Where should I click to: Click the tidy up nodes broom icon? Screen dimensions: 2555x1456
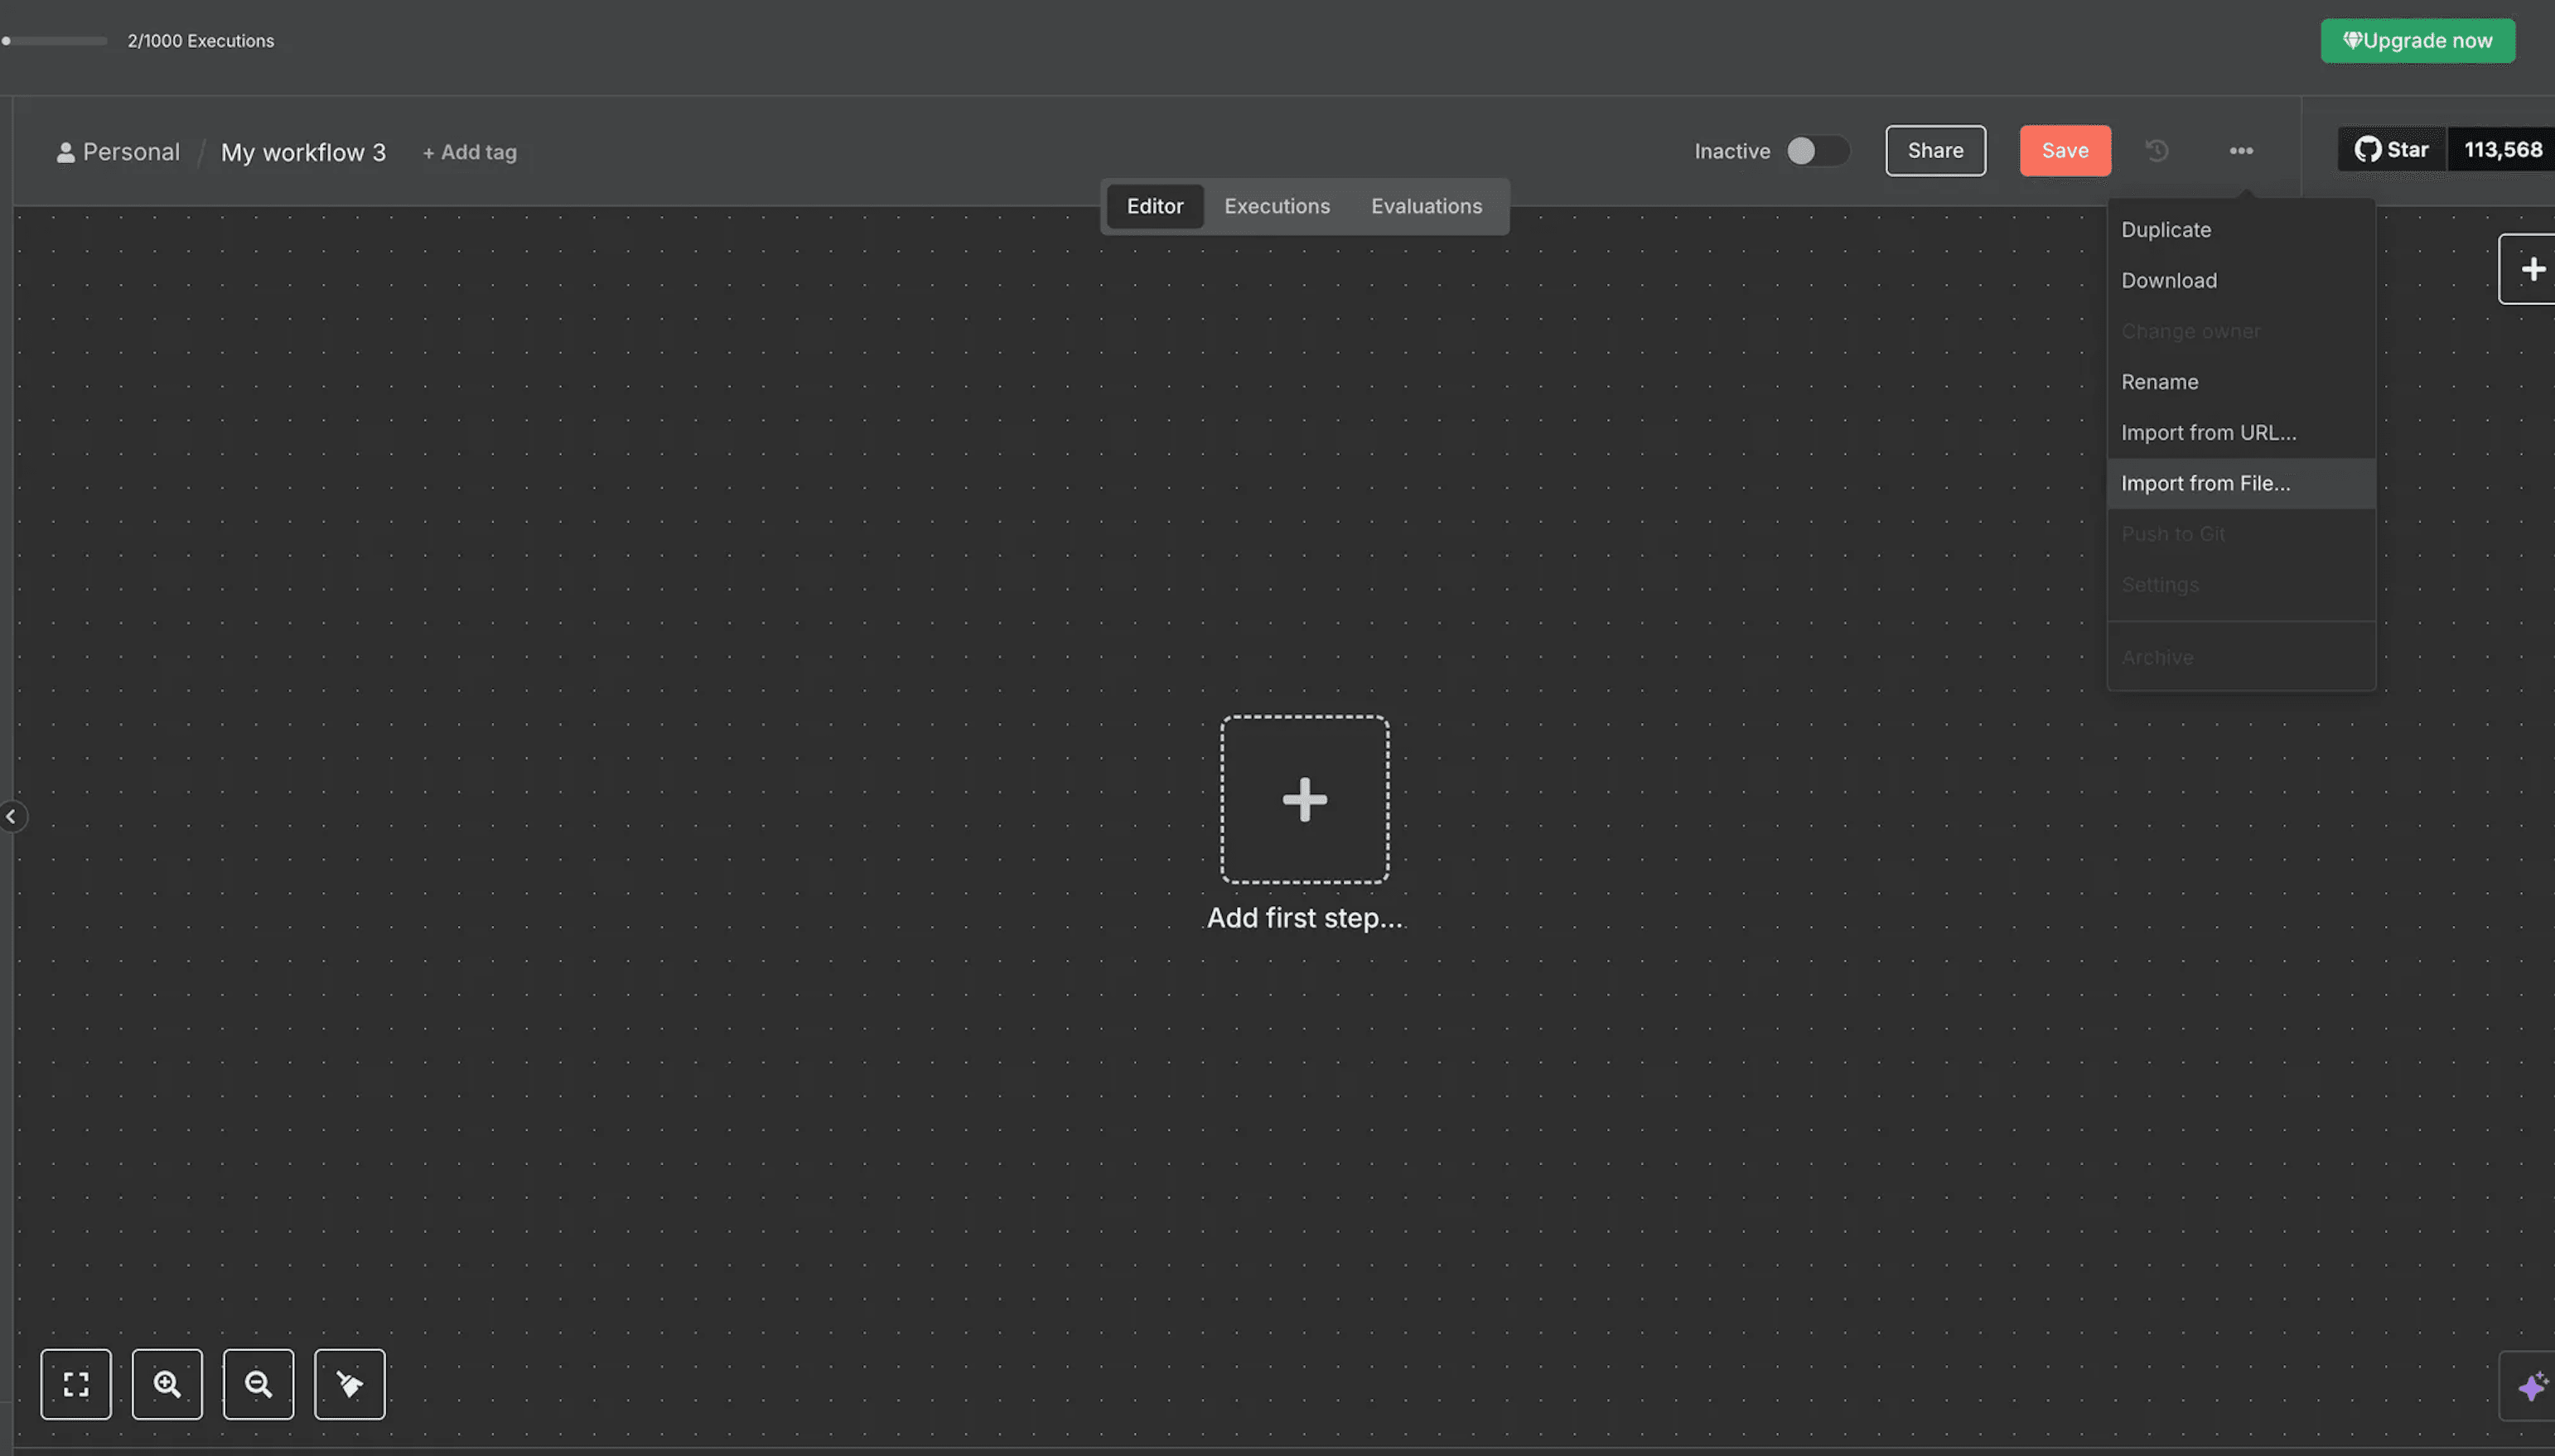(x=350, y=1384)
